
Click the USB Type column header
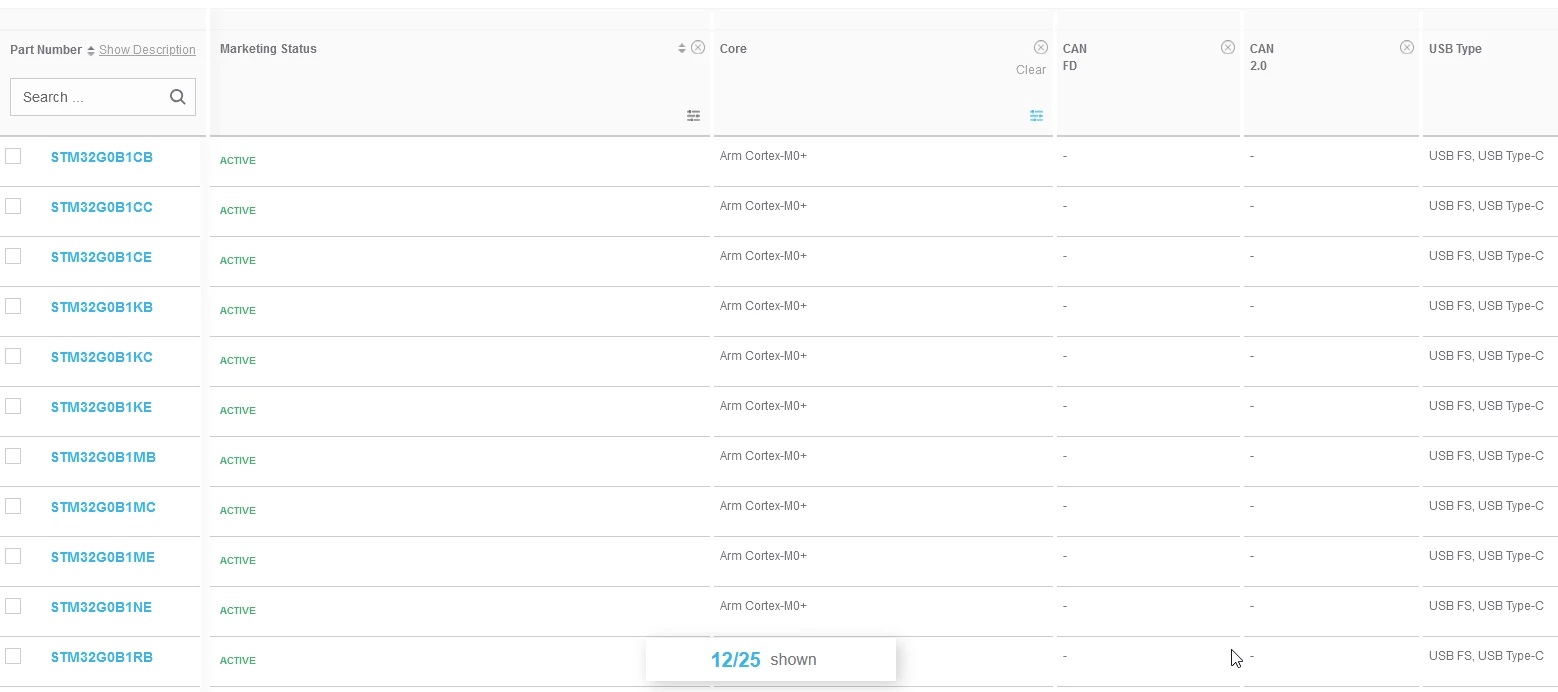[x=1455, y=49]
